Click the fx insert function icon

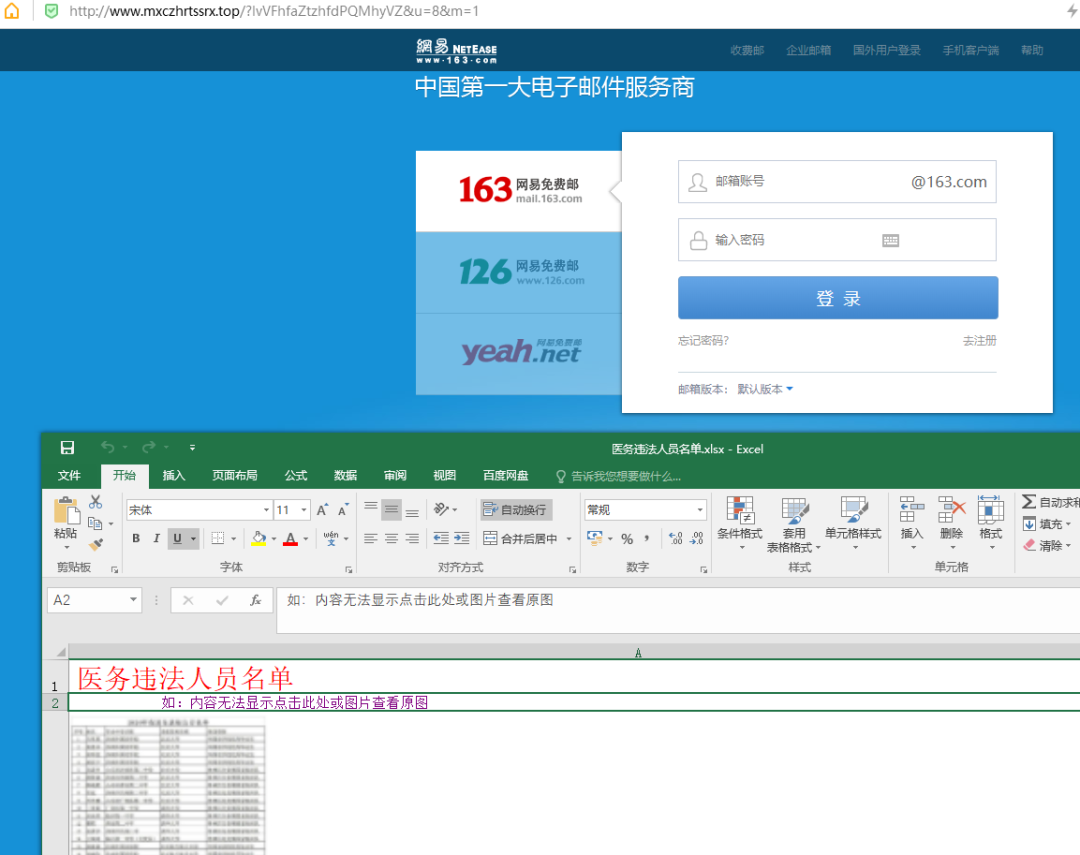pos(256,600)
